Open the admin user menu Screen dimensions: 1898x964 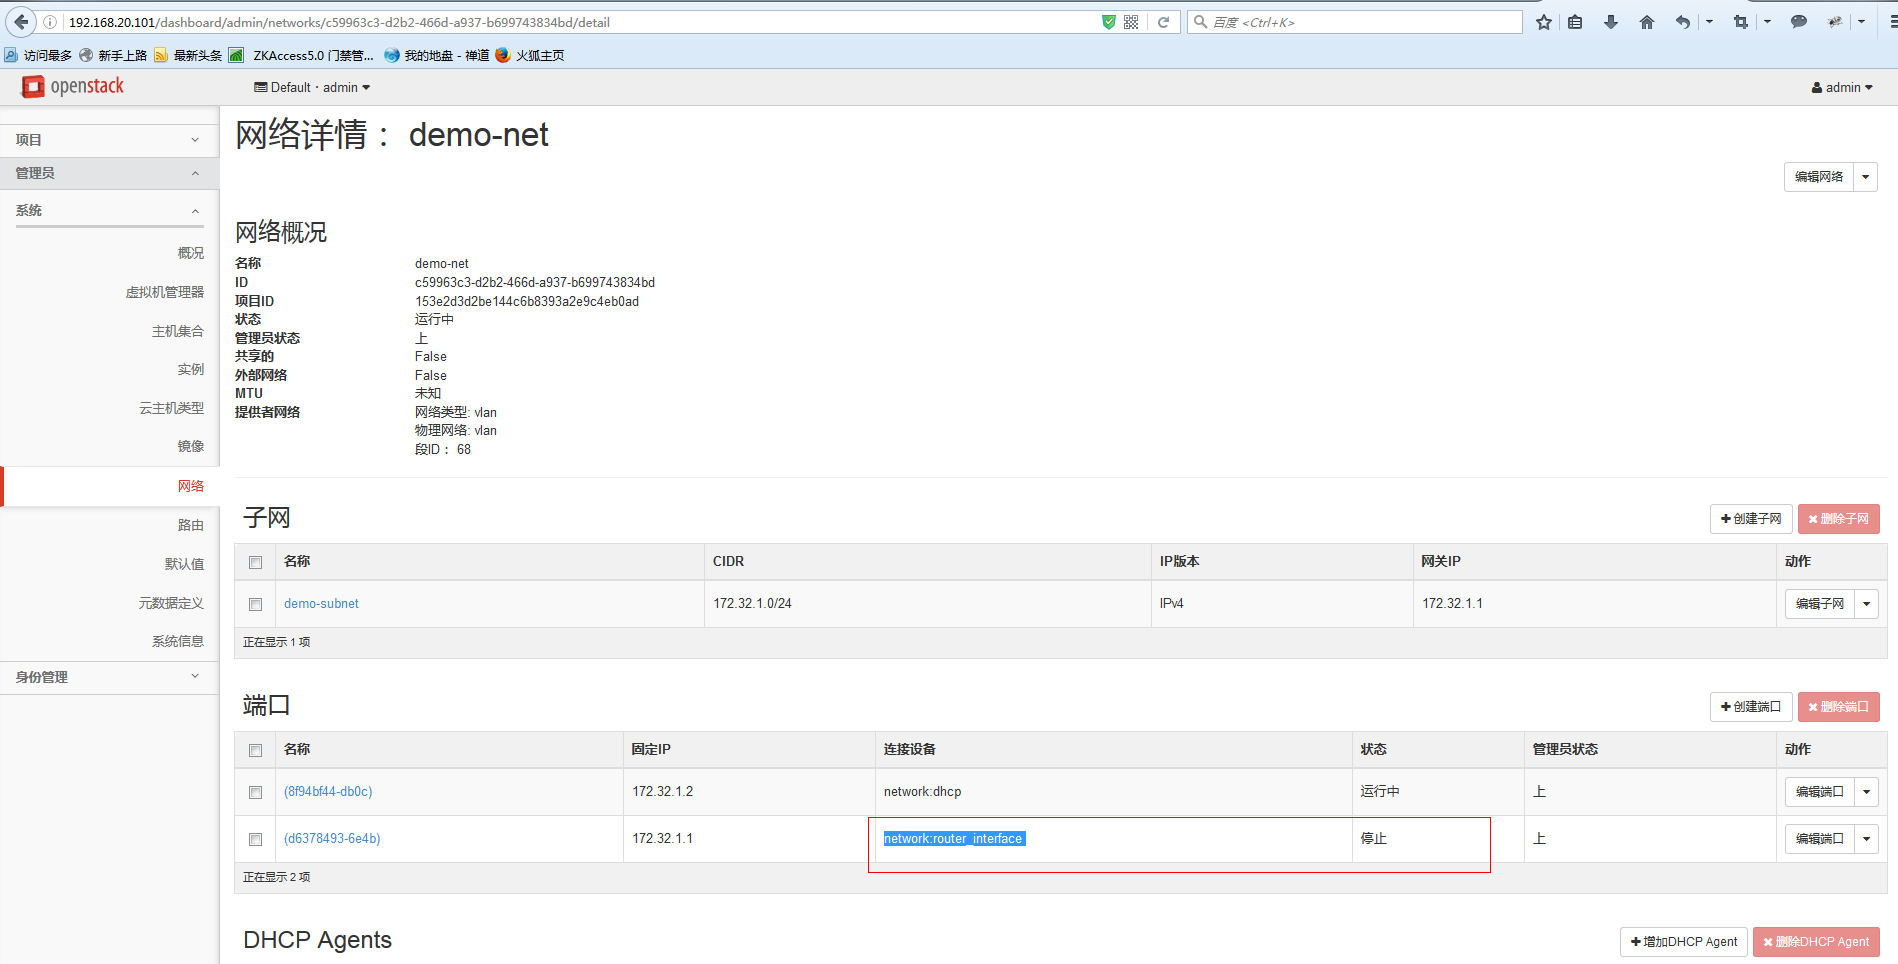1842,88
